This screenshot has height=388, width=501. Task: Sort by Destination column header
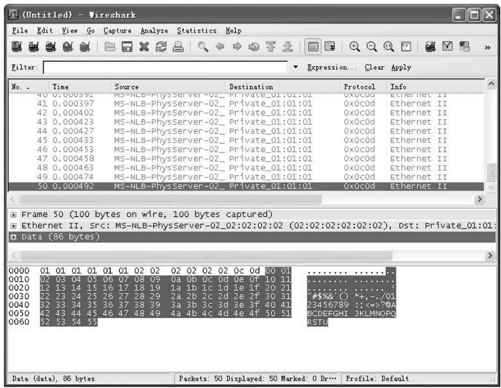(284, 87)
